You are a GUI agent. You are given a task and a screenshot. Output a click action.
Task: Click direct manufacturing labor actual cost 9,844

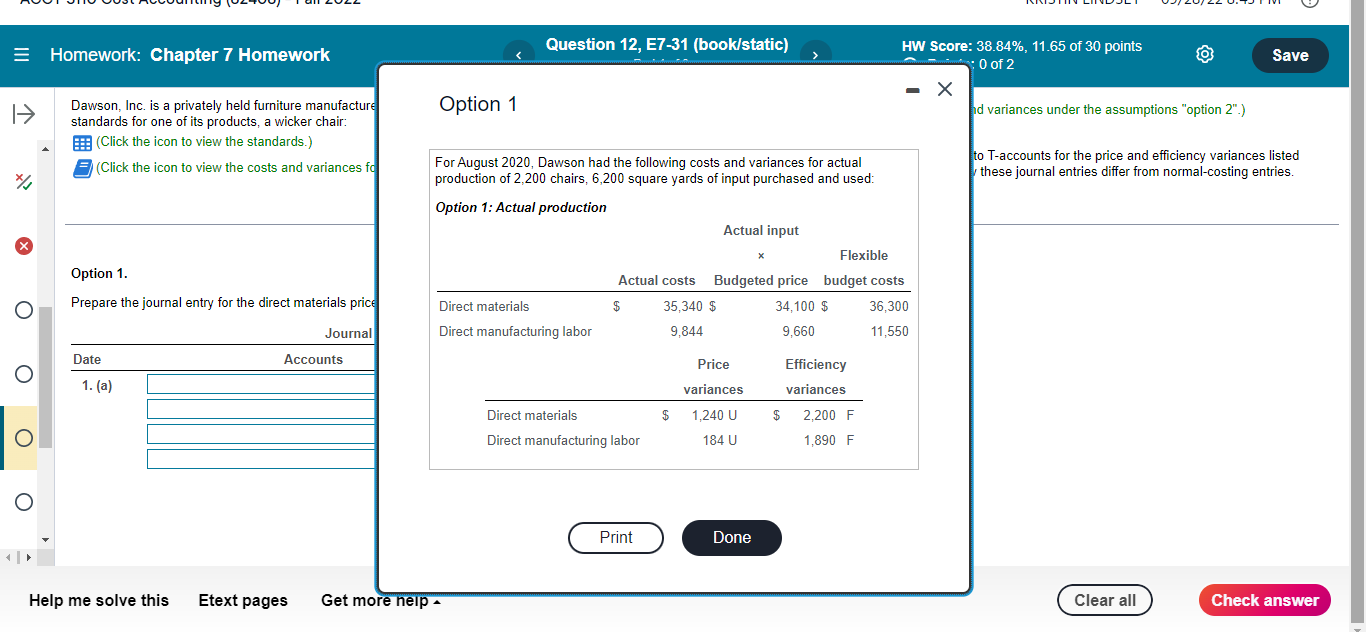687,331
